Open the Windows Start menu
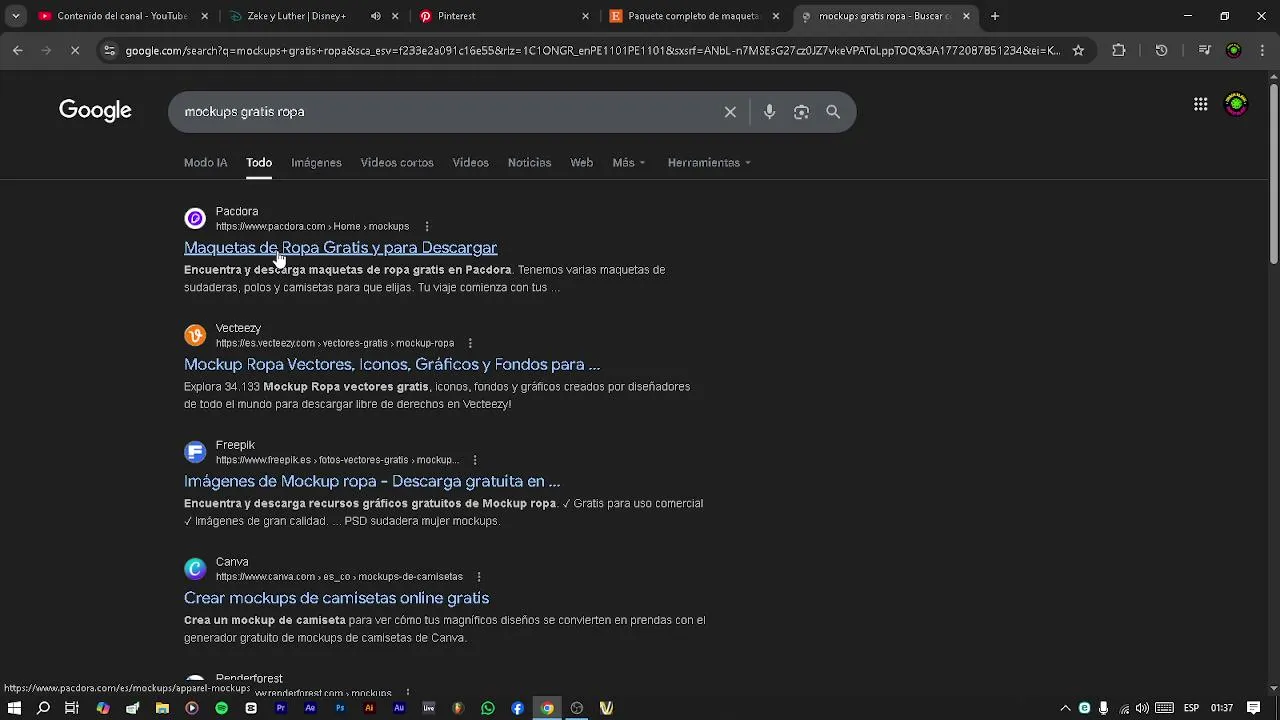This screenshot has width=1280, height=720. point(14,708)
